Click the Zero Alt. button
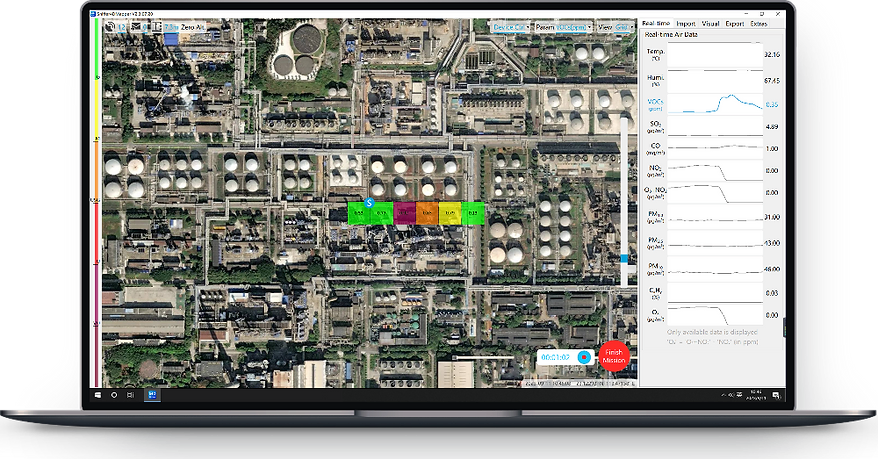This screenshot has height=459, width=878. point(195,27)
